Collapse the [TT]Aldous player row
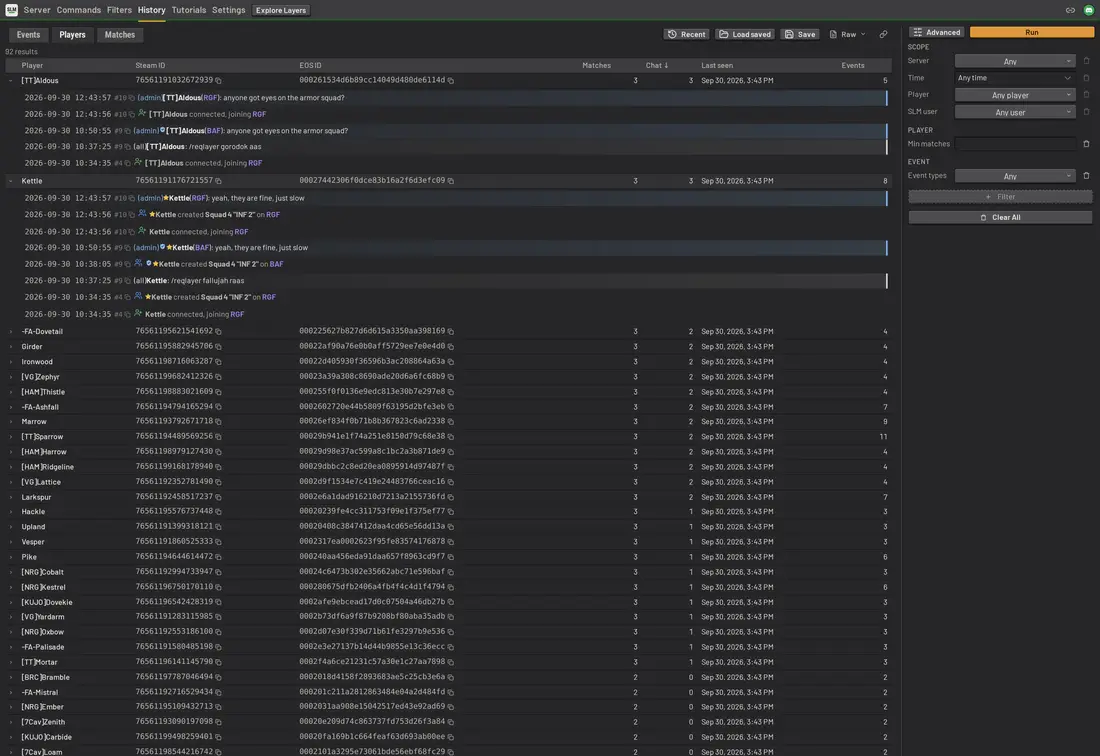This screenshot has height=756, width=1100. point(11,81)
